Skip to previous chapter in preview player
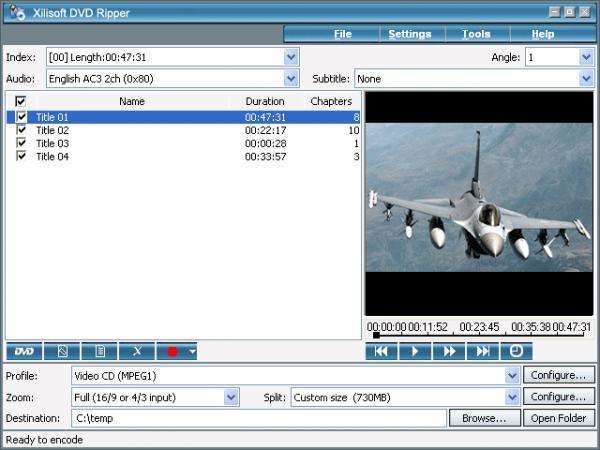 (381, 351)
